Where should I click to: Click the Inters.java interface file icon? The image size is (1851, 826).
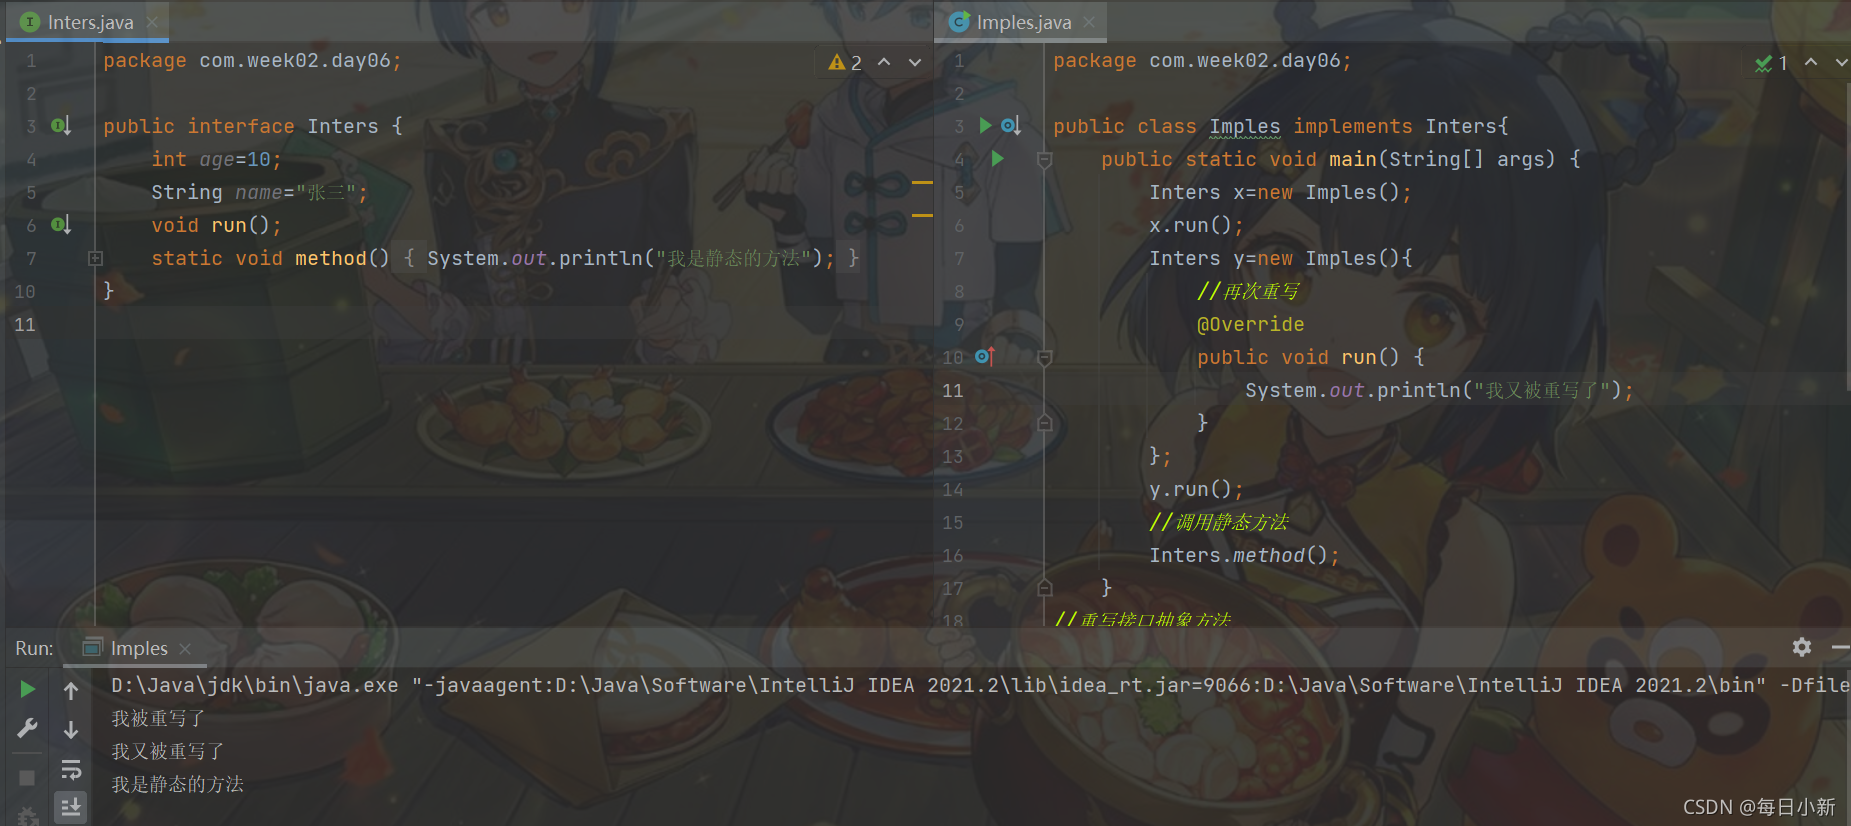coord(30,21)
